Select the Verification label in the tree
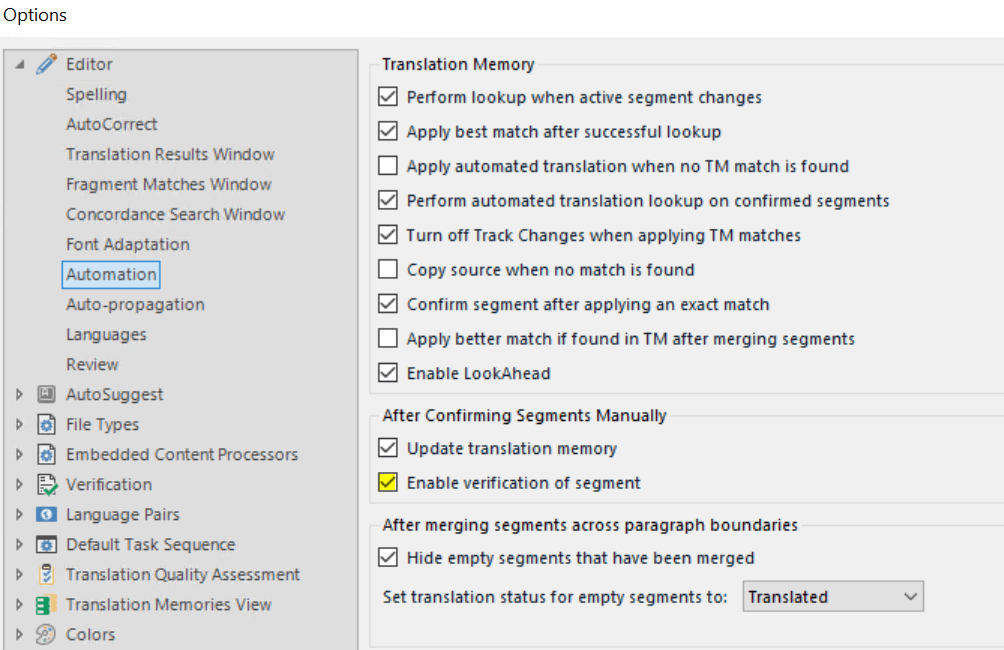The height and width of the screenshot is (650, 1004). [x=109, y=484]
